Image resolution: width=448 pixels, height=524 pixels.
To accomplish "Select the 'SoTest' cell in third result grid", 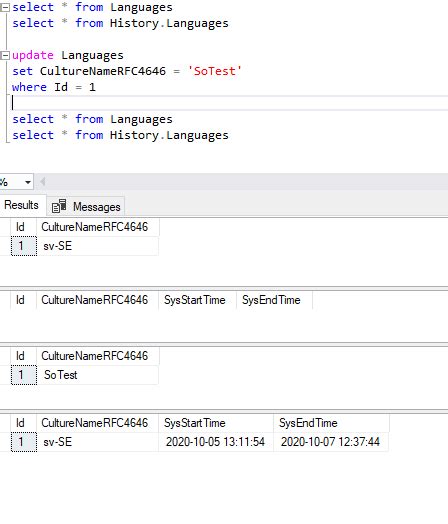I will pos(98,375).
